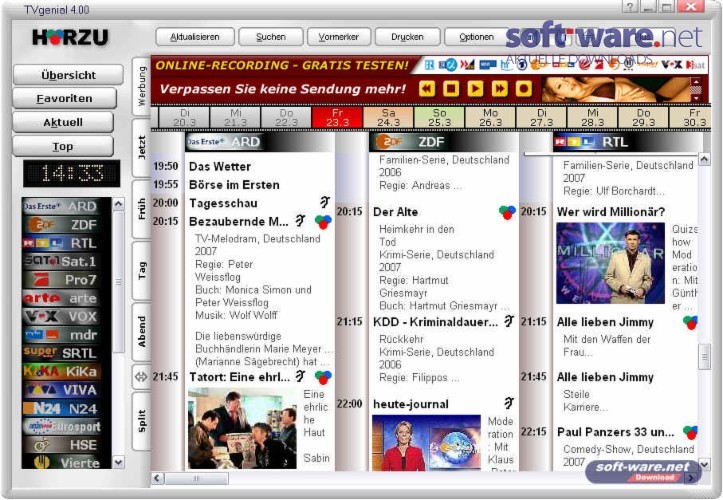Click the ZDF column header
The height and width of the screenshot is (500, 723).
[444, 142]
